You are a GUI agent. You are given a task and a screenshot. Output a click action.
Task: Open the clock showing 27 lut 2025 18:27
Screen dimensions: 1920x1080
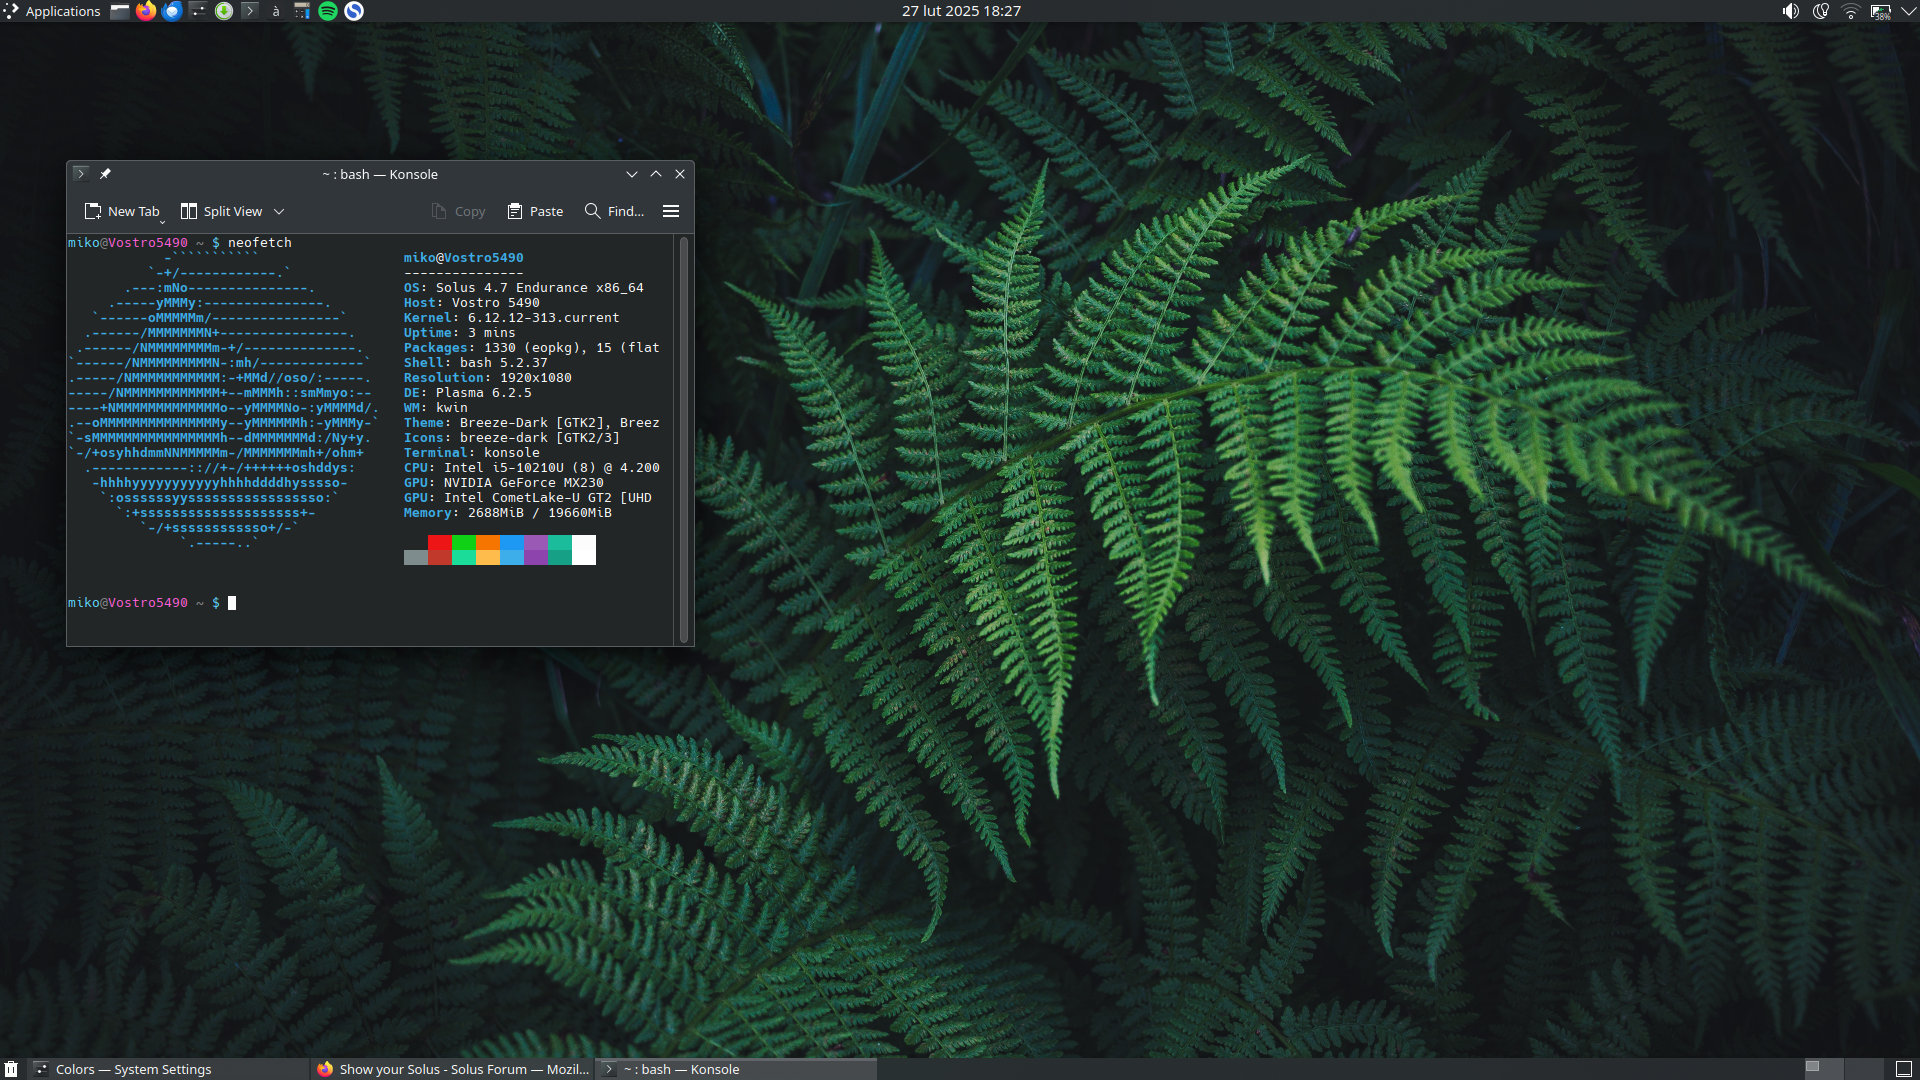coord(961,11)
